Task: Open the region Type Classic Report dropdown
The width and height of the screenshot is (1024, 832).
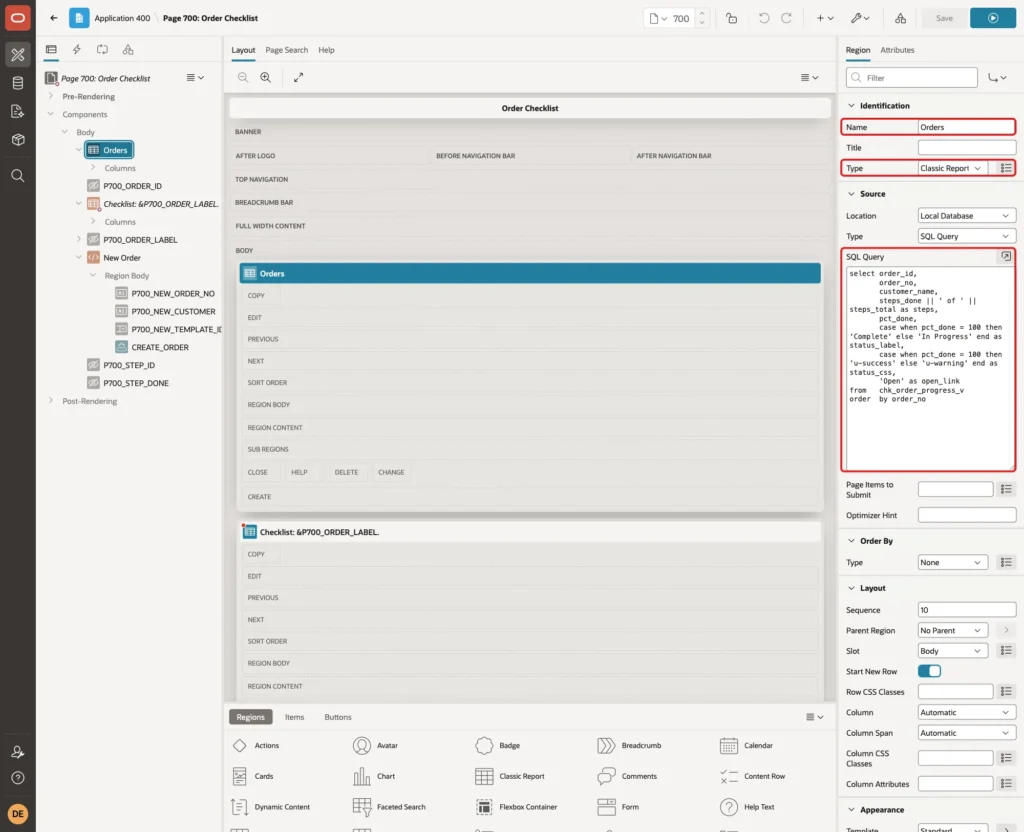Action: pyautogui.click(x=952, y=168)
